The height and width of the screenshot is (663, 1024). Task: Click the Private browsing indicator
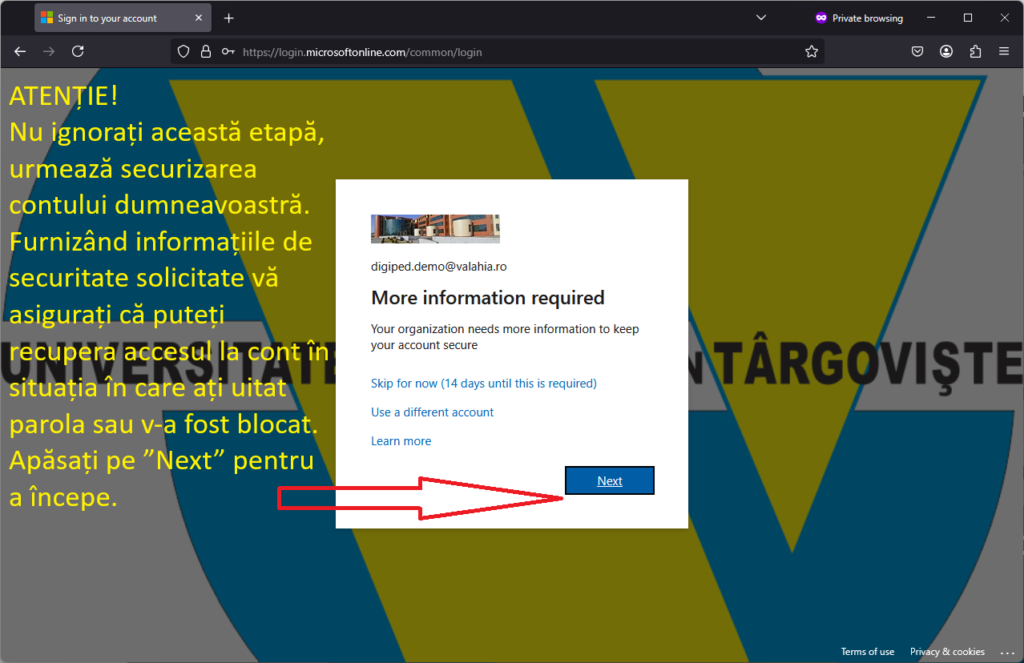coord(859,18)
